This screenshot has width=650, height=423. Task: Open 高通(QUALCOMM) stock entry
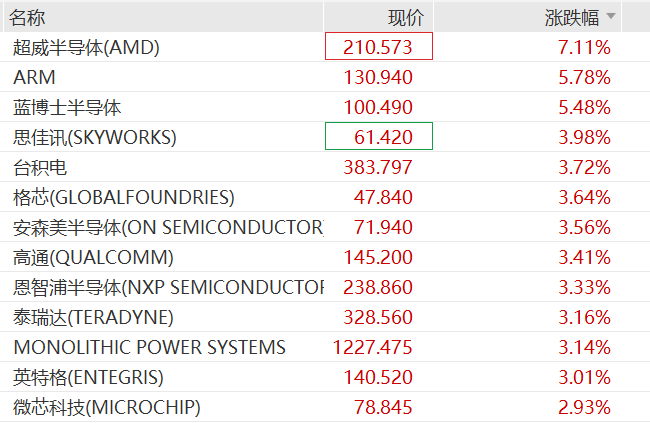click(93, 257)
